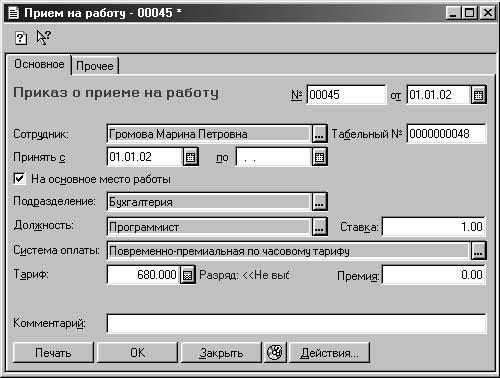This screenshot has height=378, width=500.
Task: Click the Принять с date input
Action: [145, 157]
